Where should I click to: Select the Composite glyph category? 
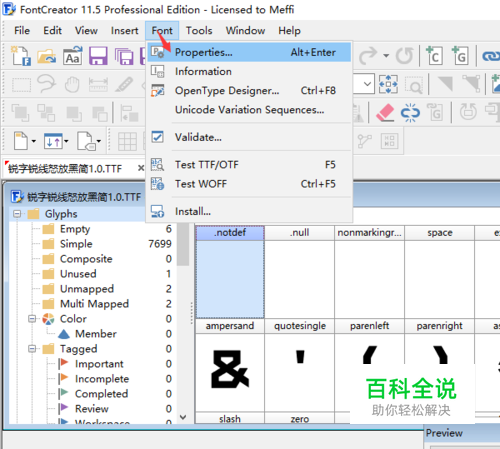point(86,259)
